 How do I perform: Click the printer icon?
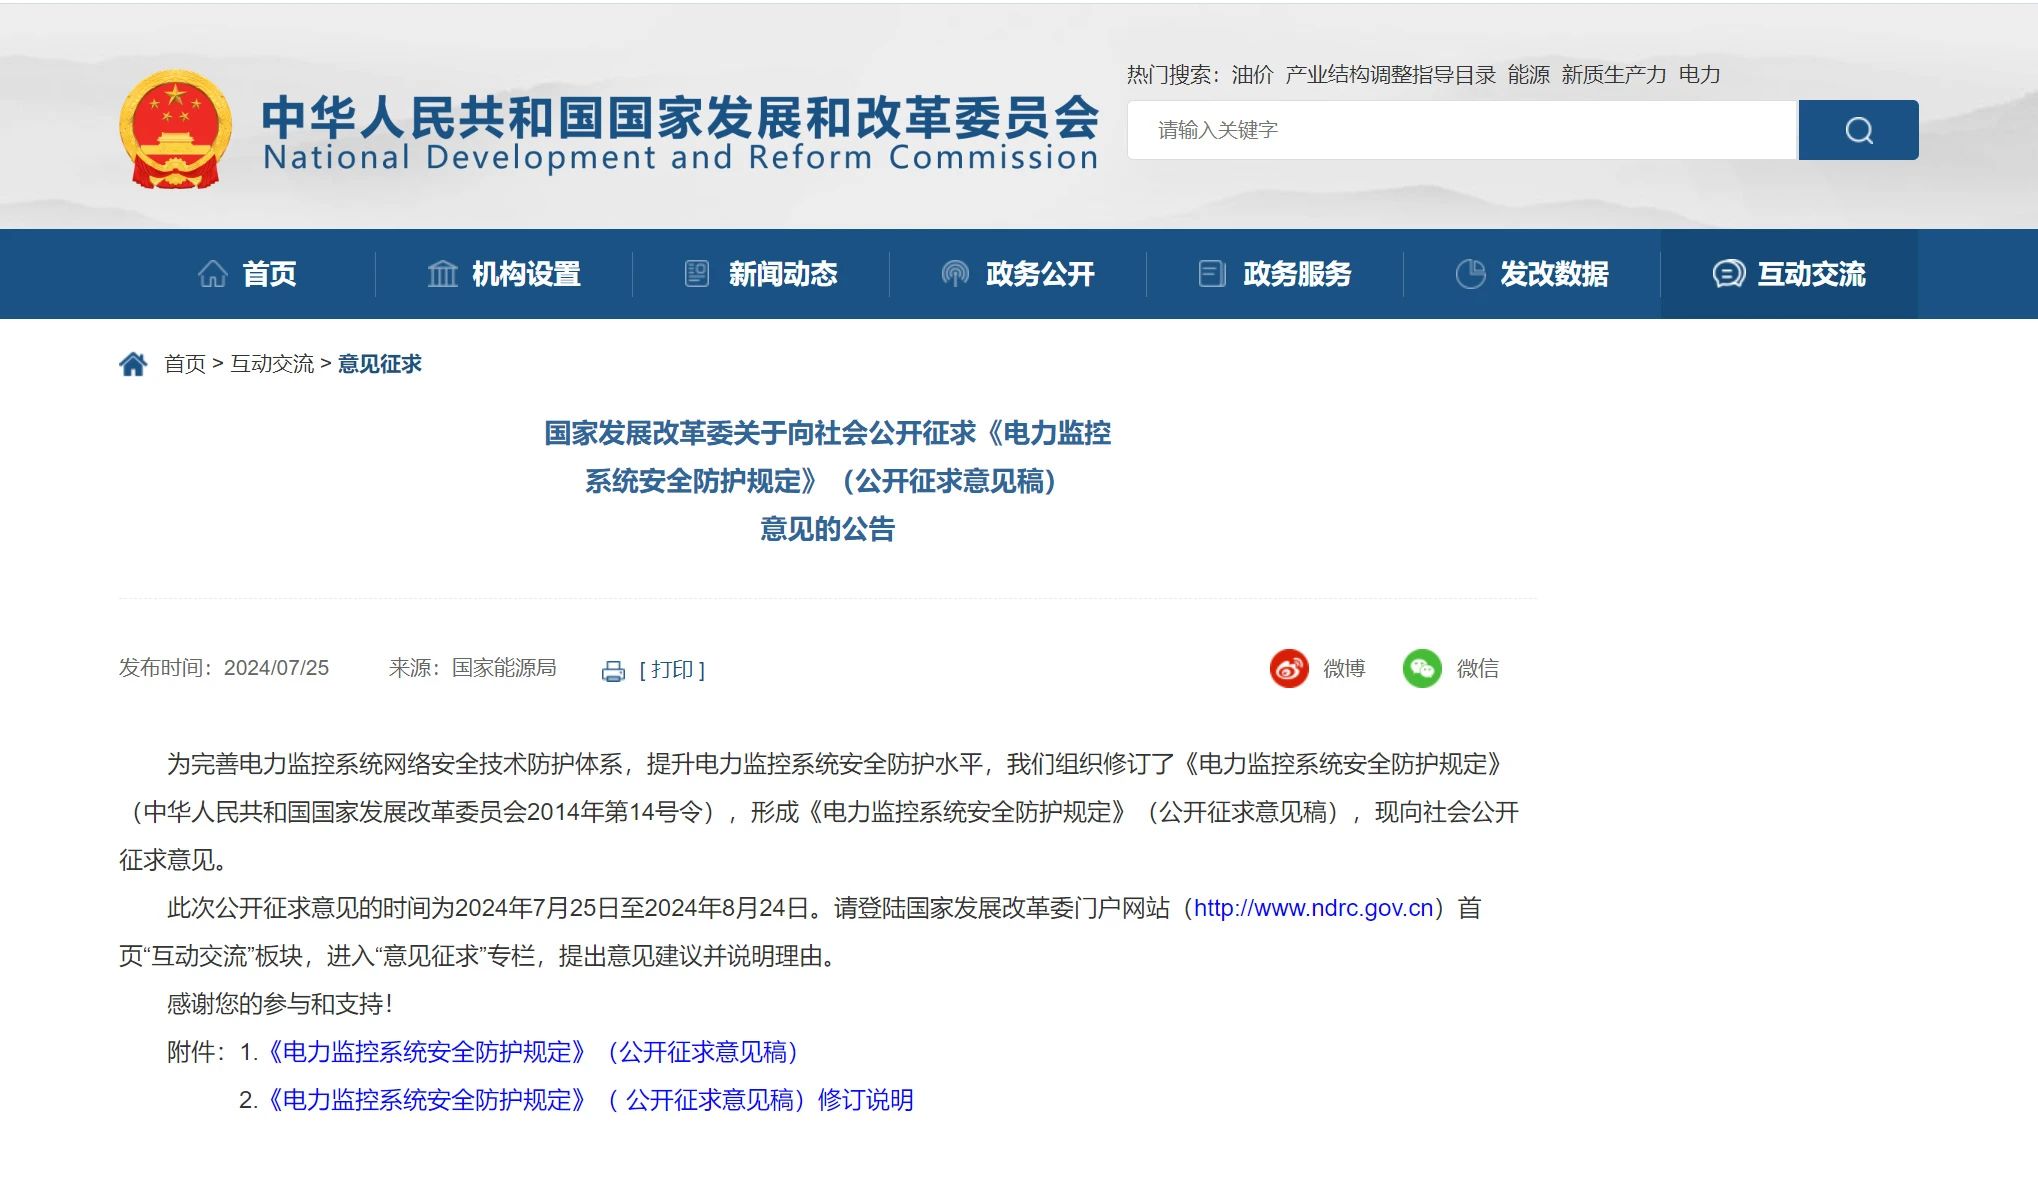[x=613, y=671]
